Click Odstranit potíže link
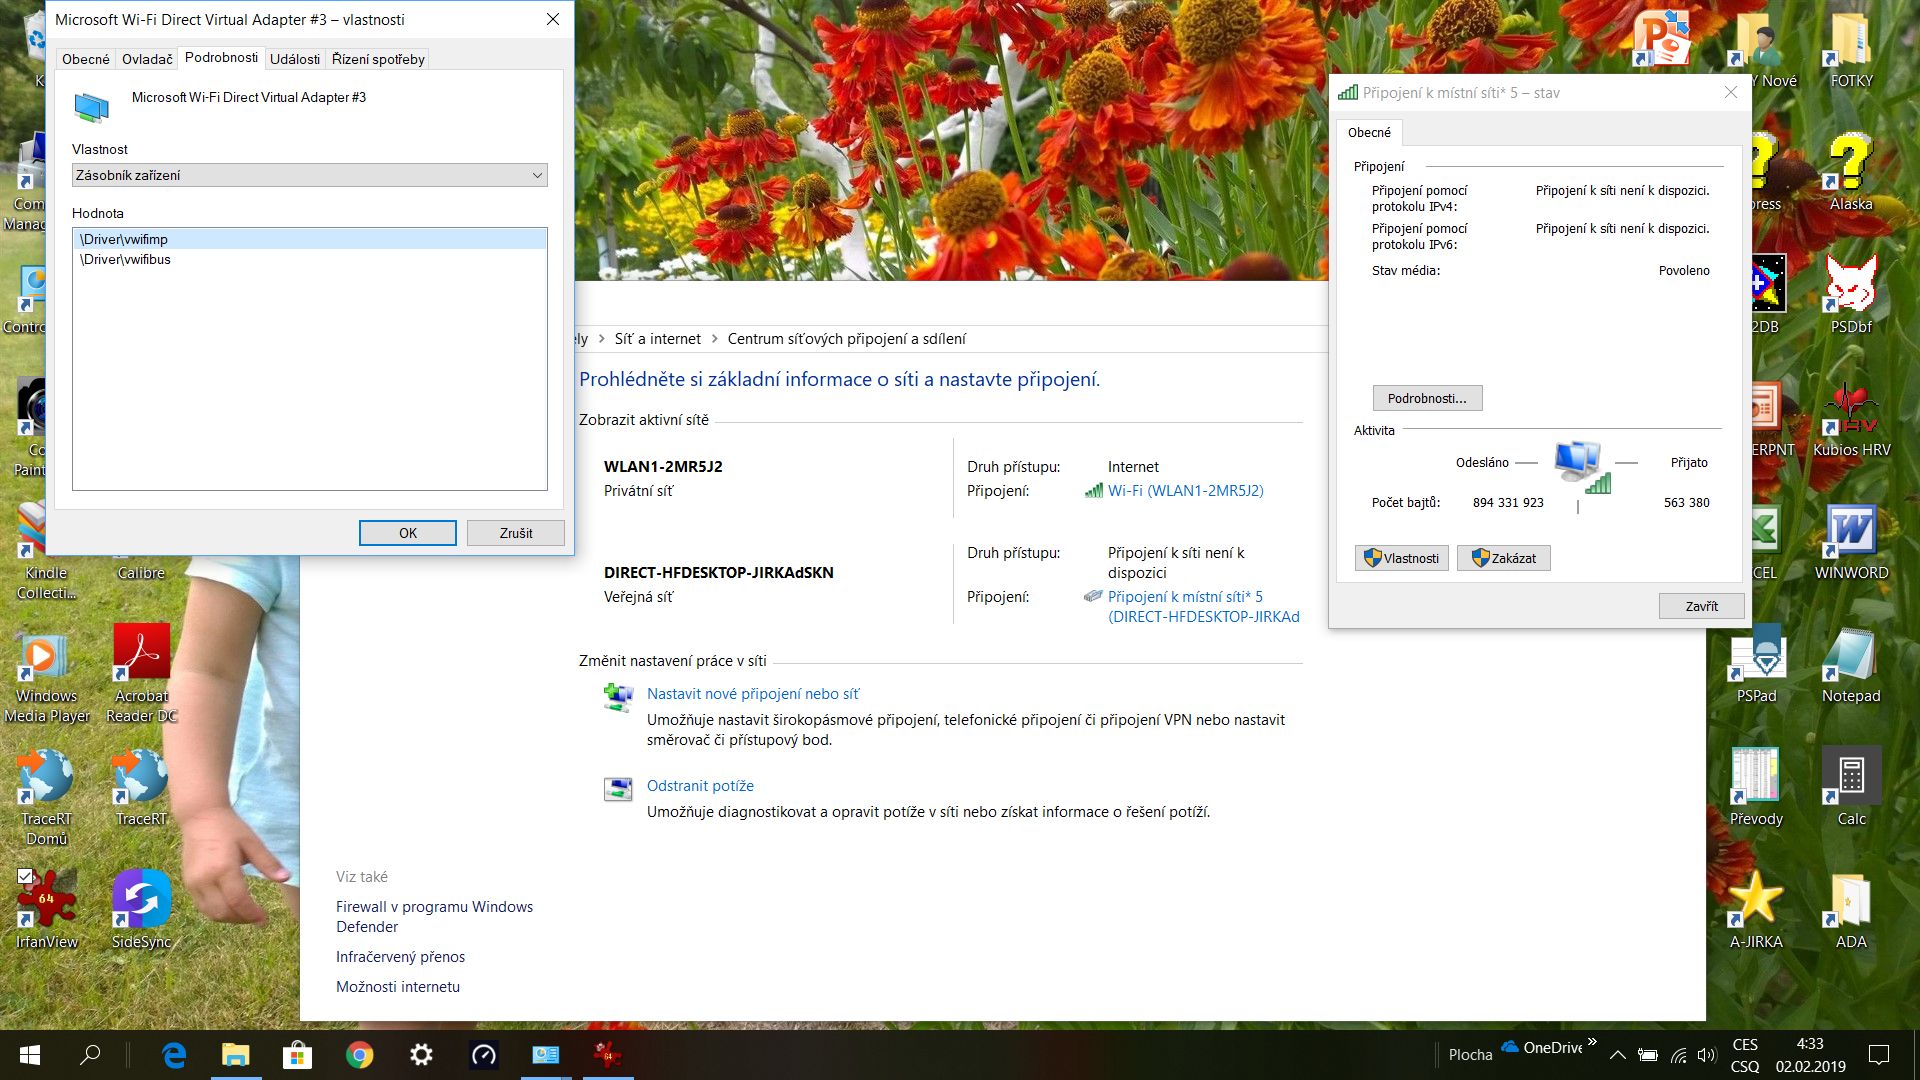Screen dimensions: 1920x1080 pyautogui.click(x=700, y=786)
